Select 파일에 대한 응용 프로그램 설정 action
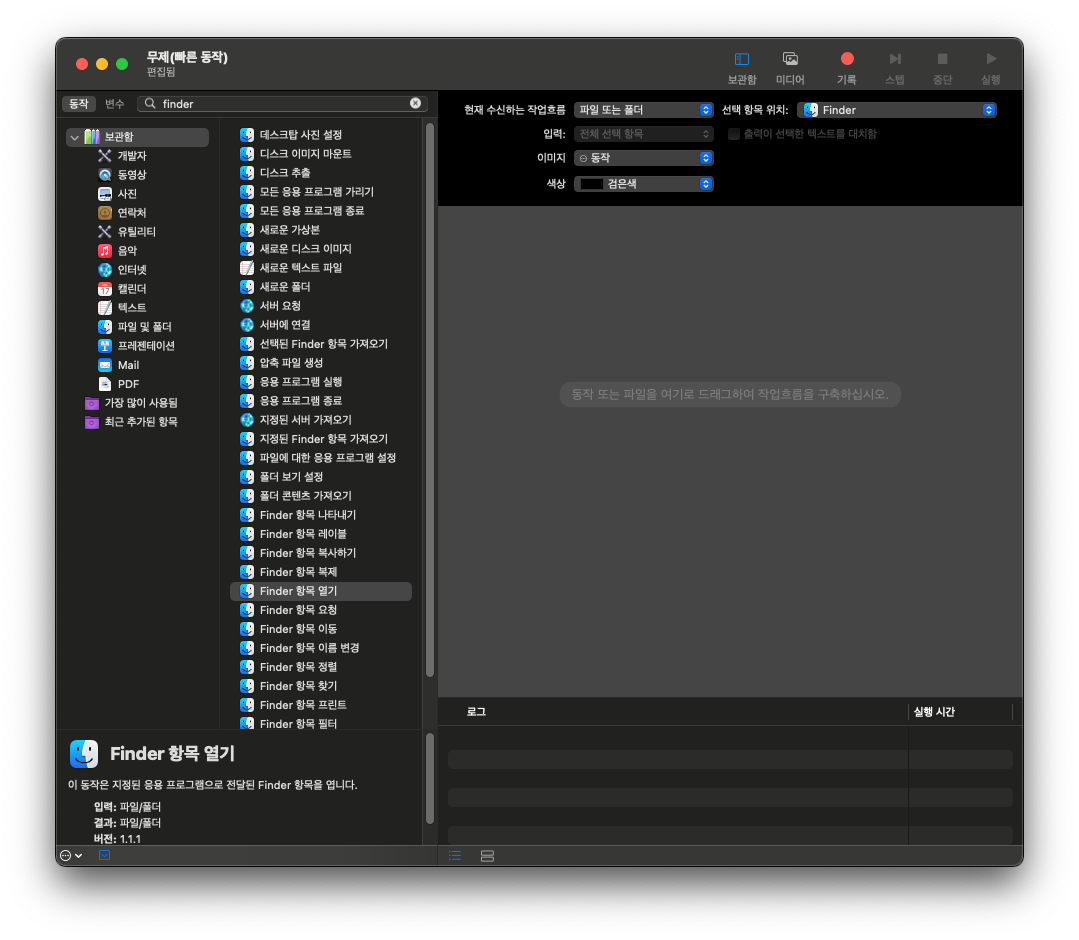Screen dimensions: 1079x940 [328, 458]
